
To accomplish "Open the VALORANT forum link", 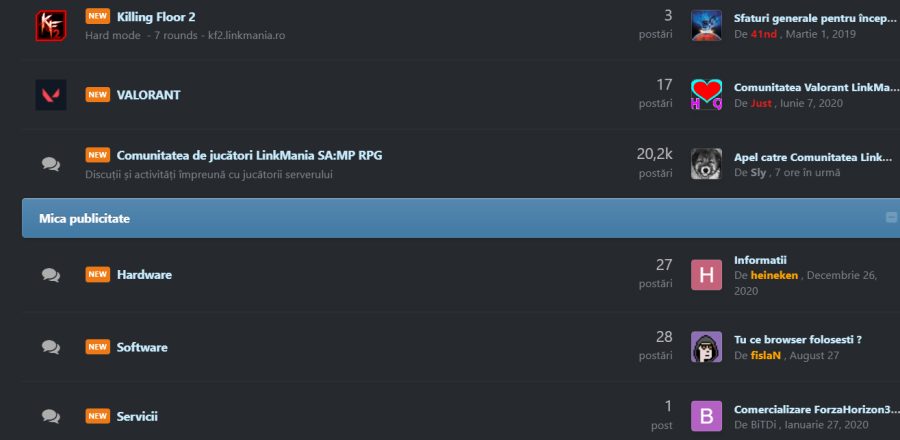I will click(148, 95).
